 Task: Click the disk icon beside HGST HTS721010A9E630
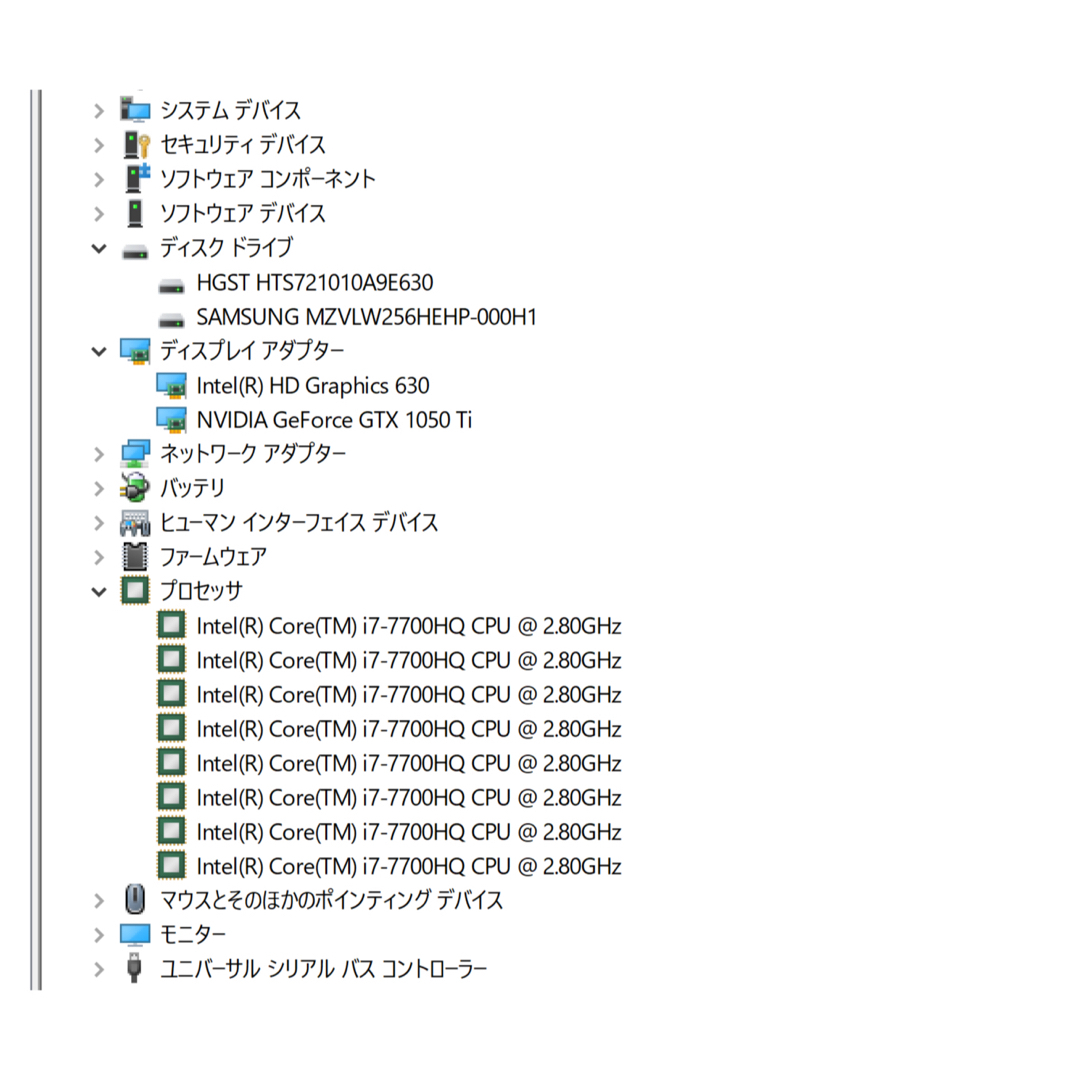coord(171,286)
